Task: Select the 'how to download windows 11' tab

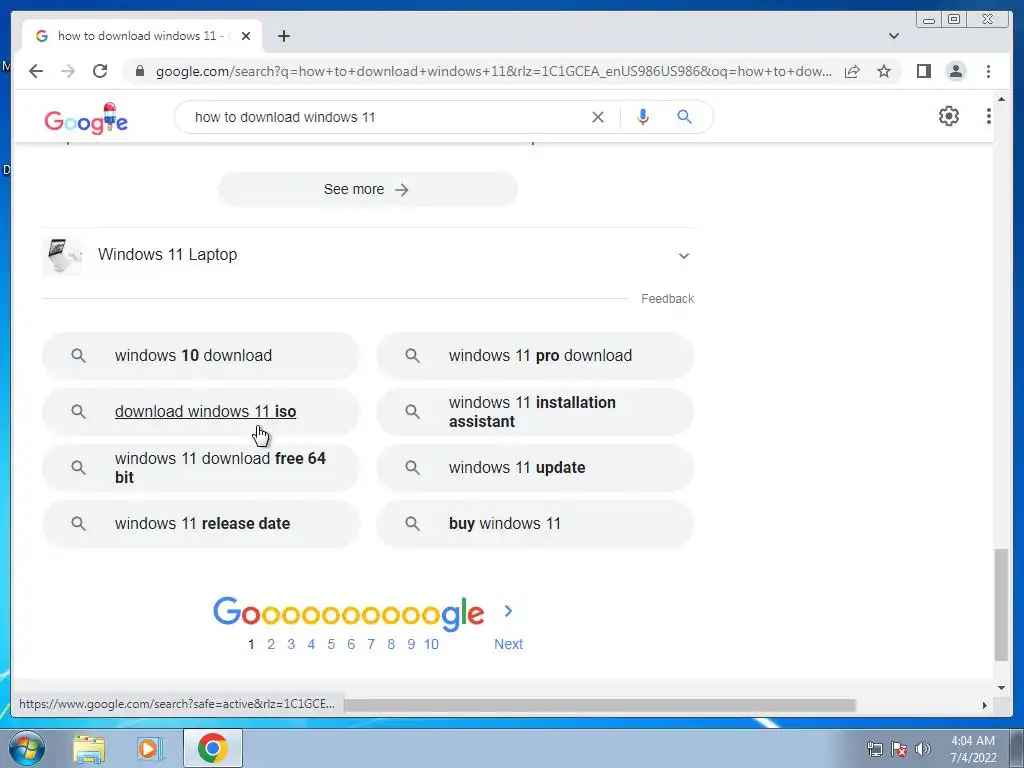Action: point(142,36)
